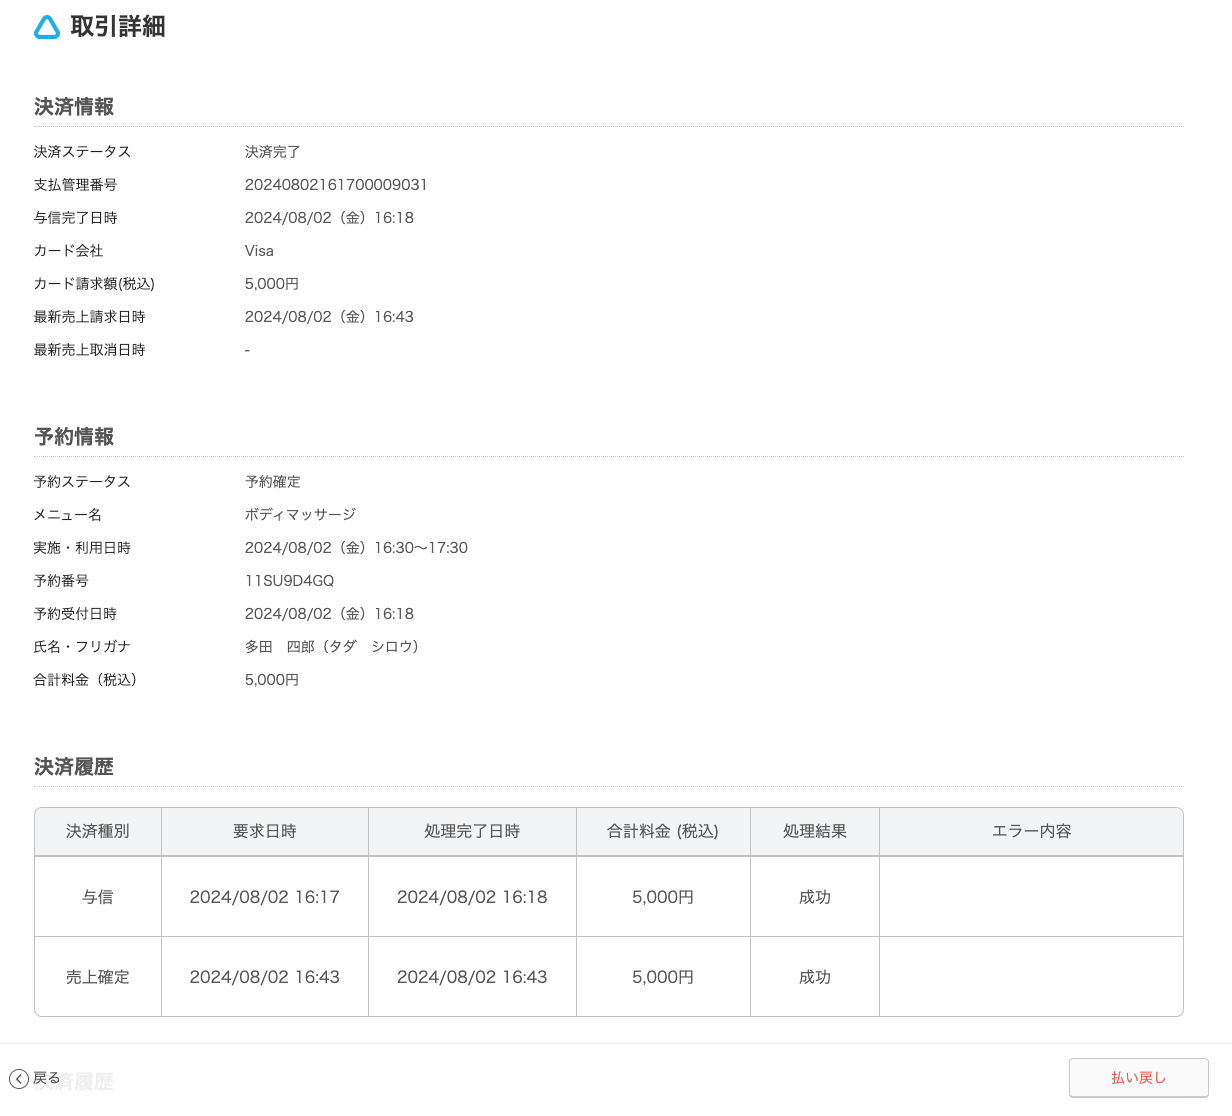Screen dimensions: 1232x1116
Task: Click the 支払管理番号 label
Action: pos(76,185)
